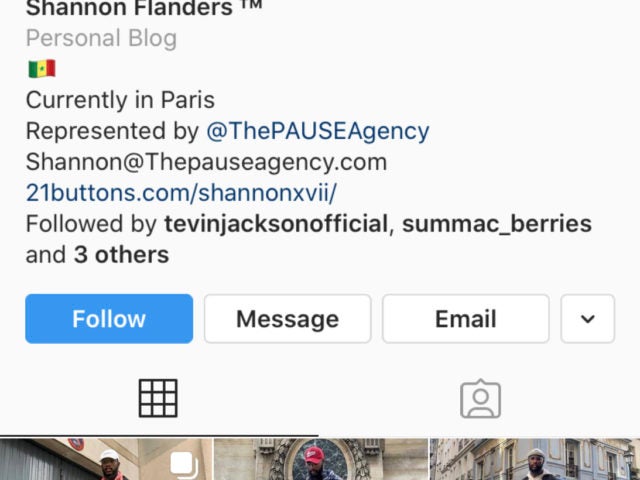The height and width of the screenshot is (480, 640).
Task: Open the tagged photos tab icon
Action: (480, 399)
